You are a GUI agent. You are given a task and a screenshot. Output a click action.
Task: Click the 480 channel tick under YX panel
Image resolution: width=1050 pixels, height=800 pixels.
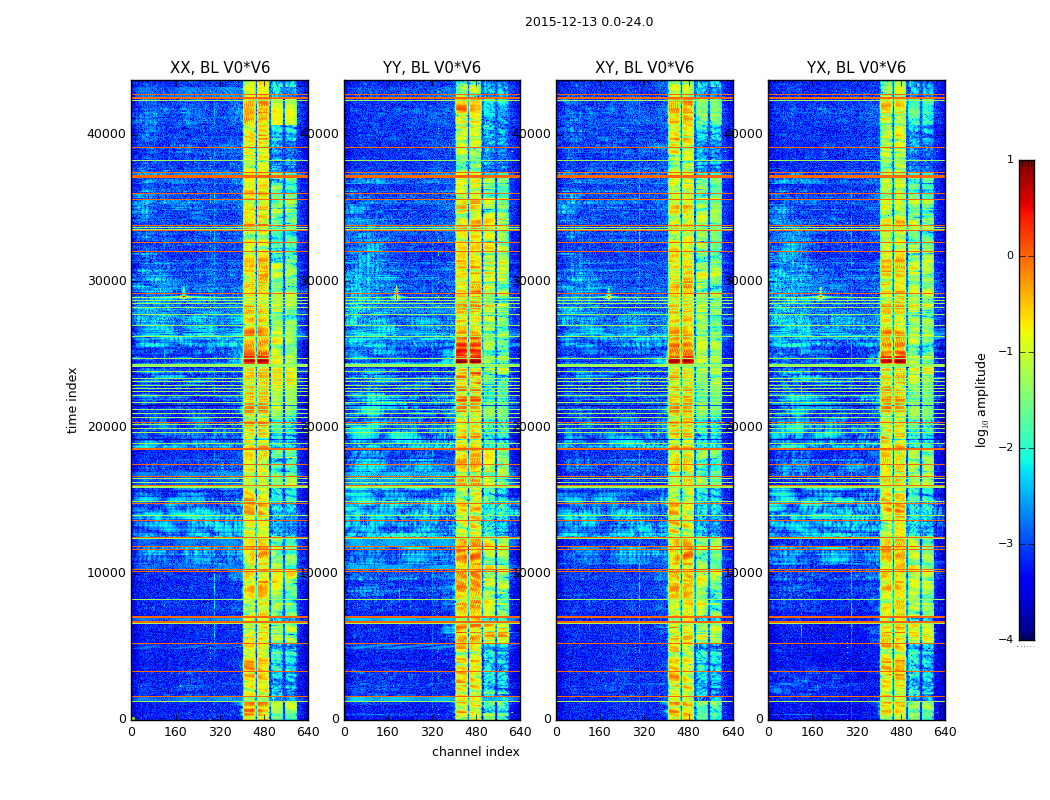click(901, 732)
